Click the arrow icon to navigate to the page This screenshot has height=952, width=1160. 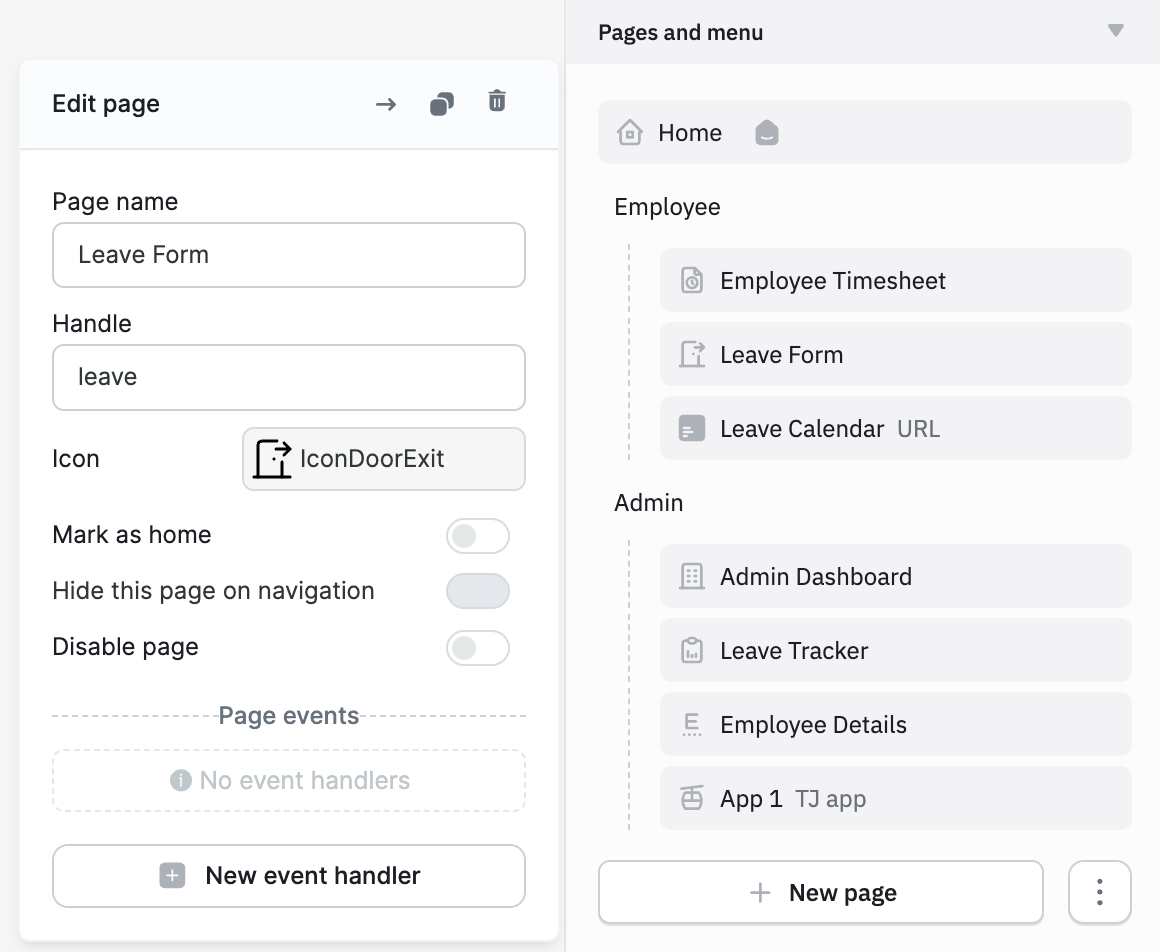[x=385, y=103]
